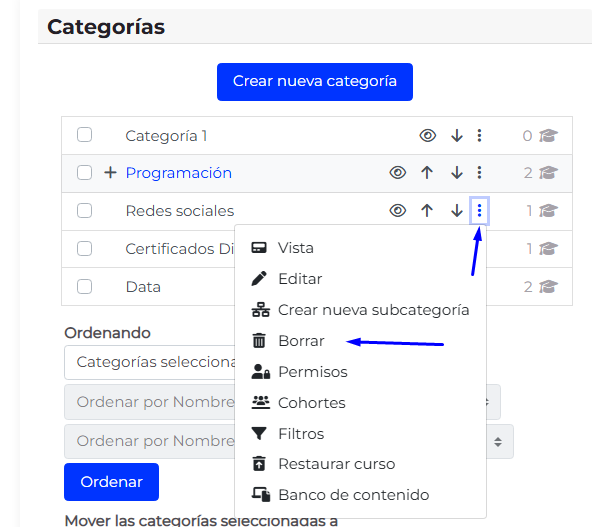Click the graduation cap icon for Data
Image resolution: width=606 pixels, height=527 pixels.
(547, 287)
